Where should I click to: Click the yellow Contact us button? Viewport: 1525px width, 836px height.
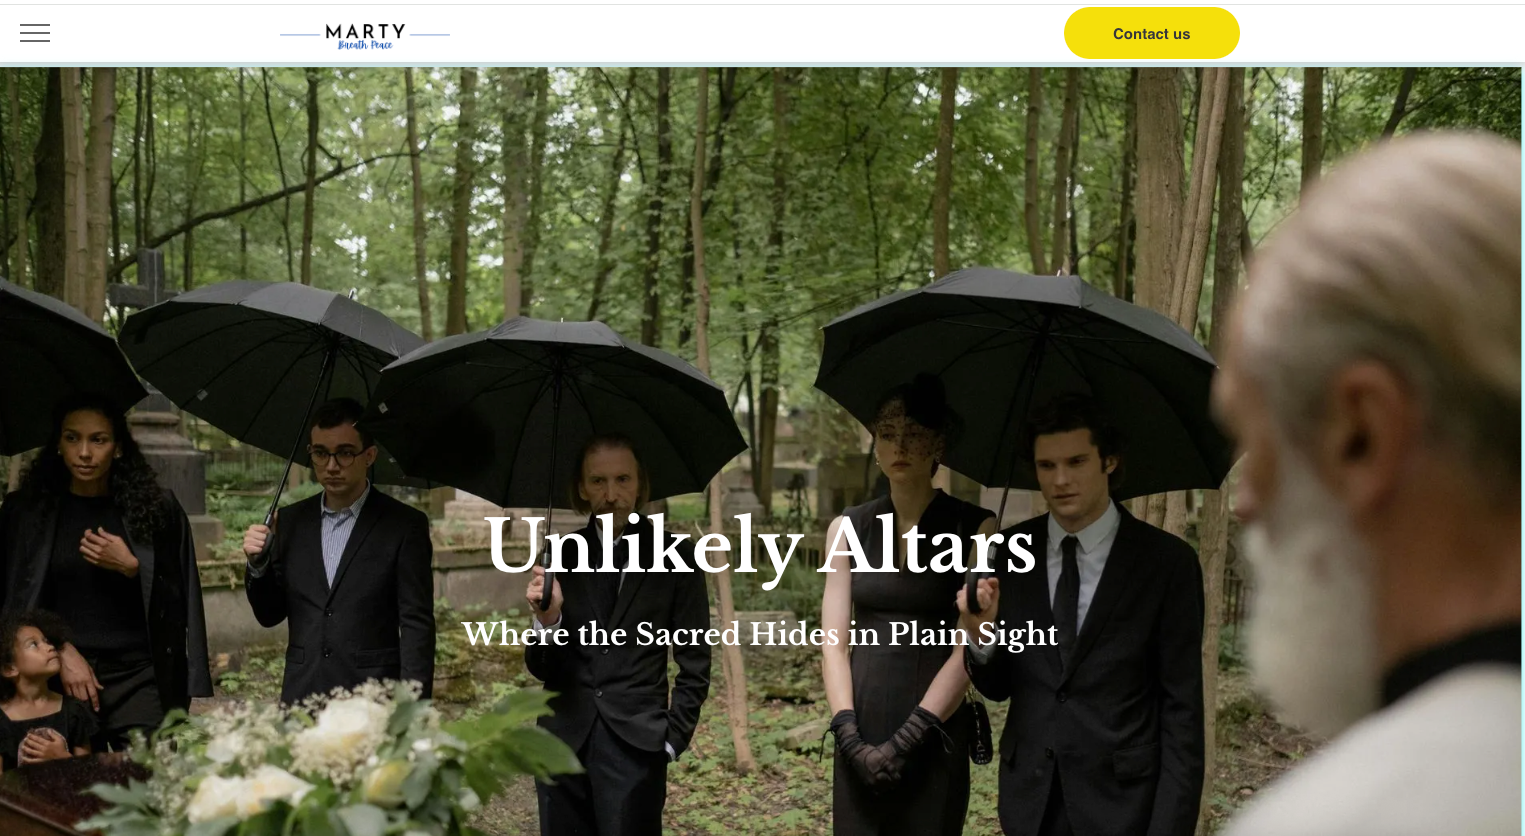pos(1151,33)
